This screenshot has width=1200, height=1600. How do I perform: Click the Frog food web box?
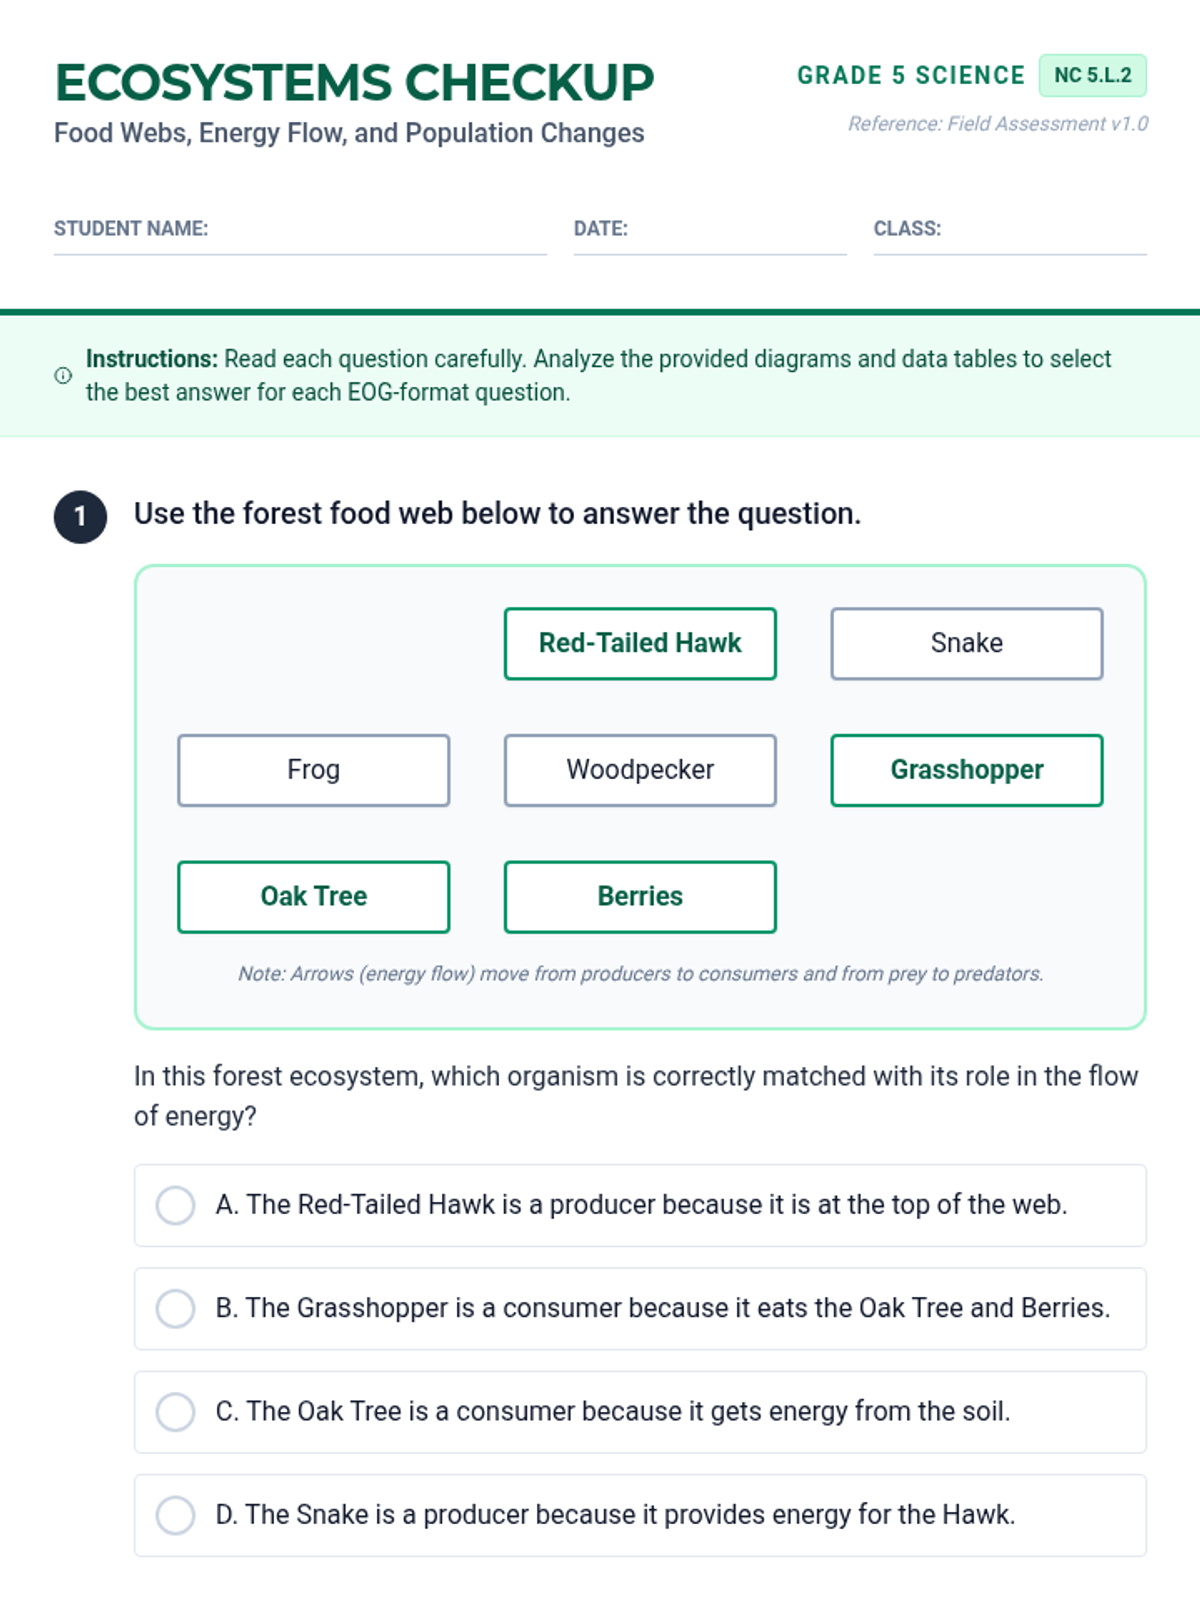click(314, 771)
